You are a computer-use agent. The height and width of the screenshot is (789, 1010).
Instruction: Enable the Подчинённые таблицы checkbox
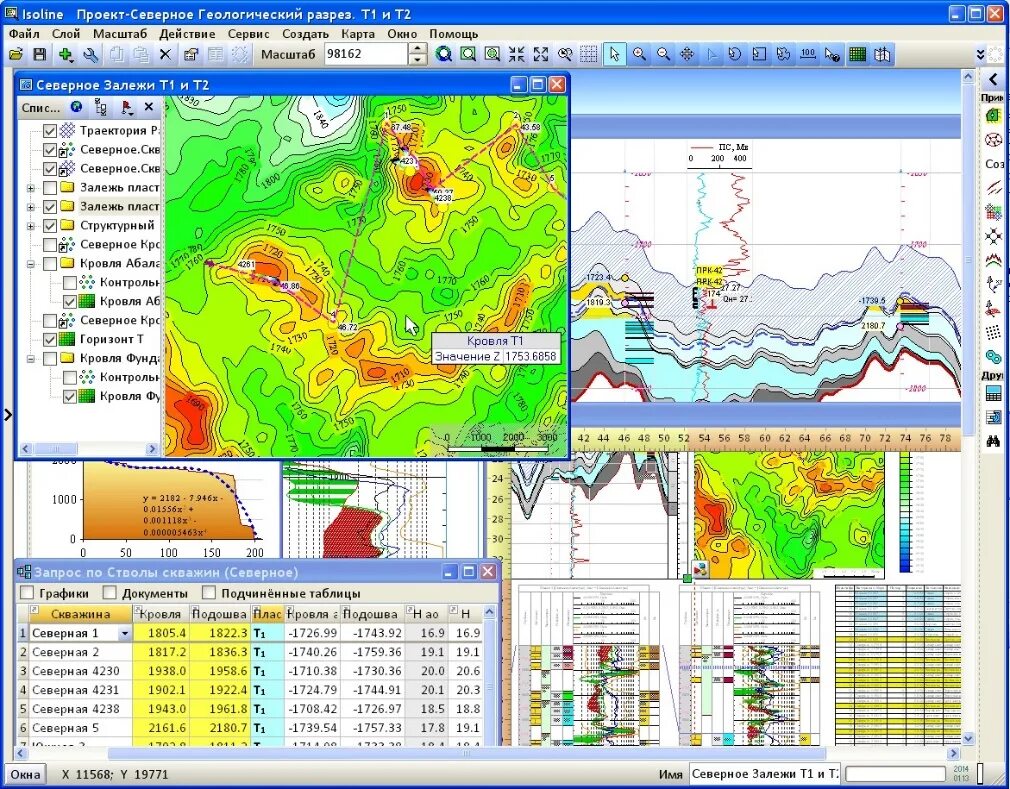tap(209, 593)
